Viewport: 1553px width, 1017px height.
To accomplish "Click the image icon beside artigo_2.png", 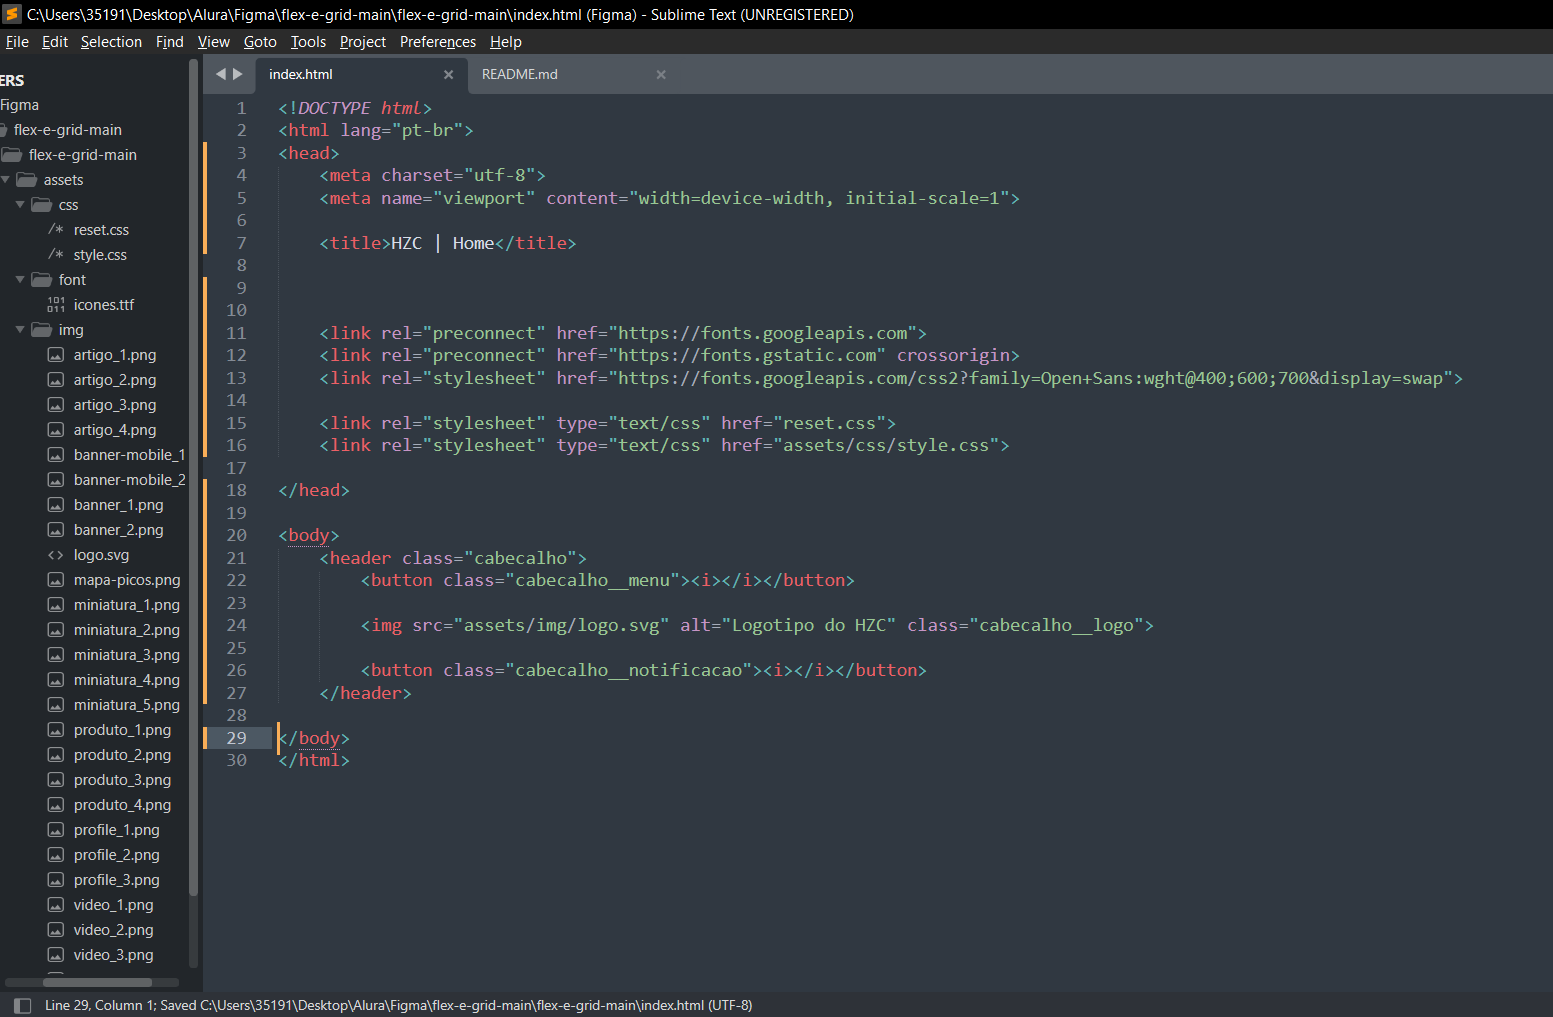I will [x=56, y=380].
